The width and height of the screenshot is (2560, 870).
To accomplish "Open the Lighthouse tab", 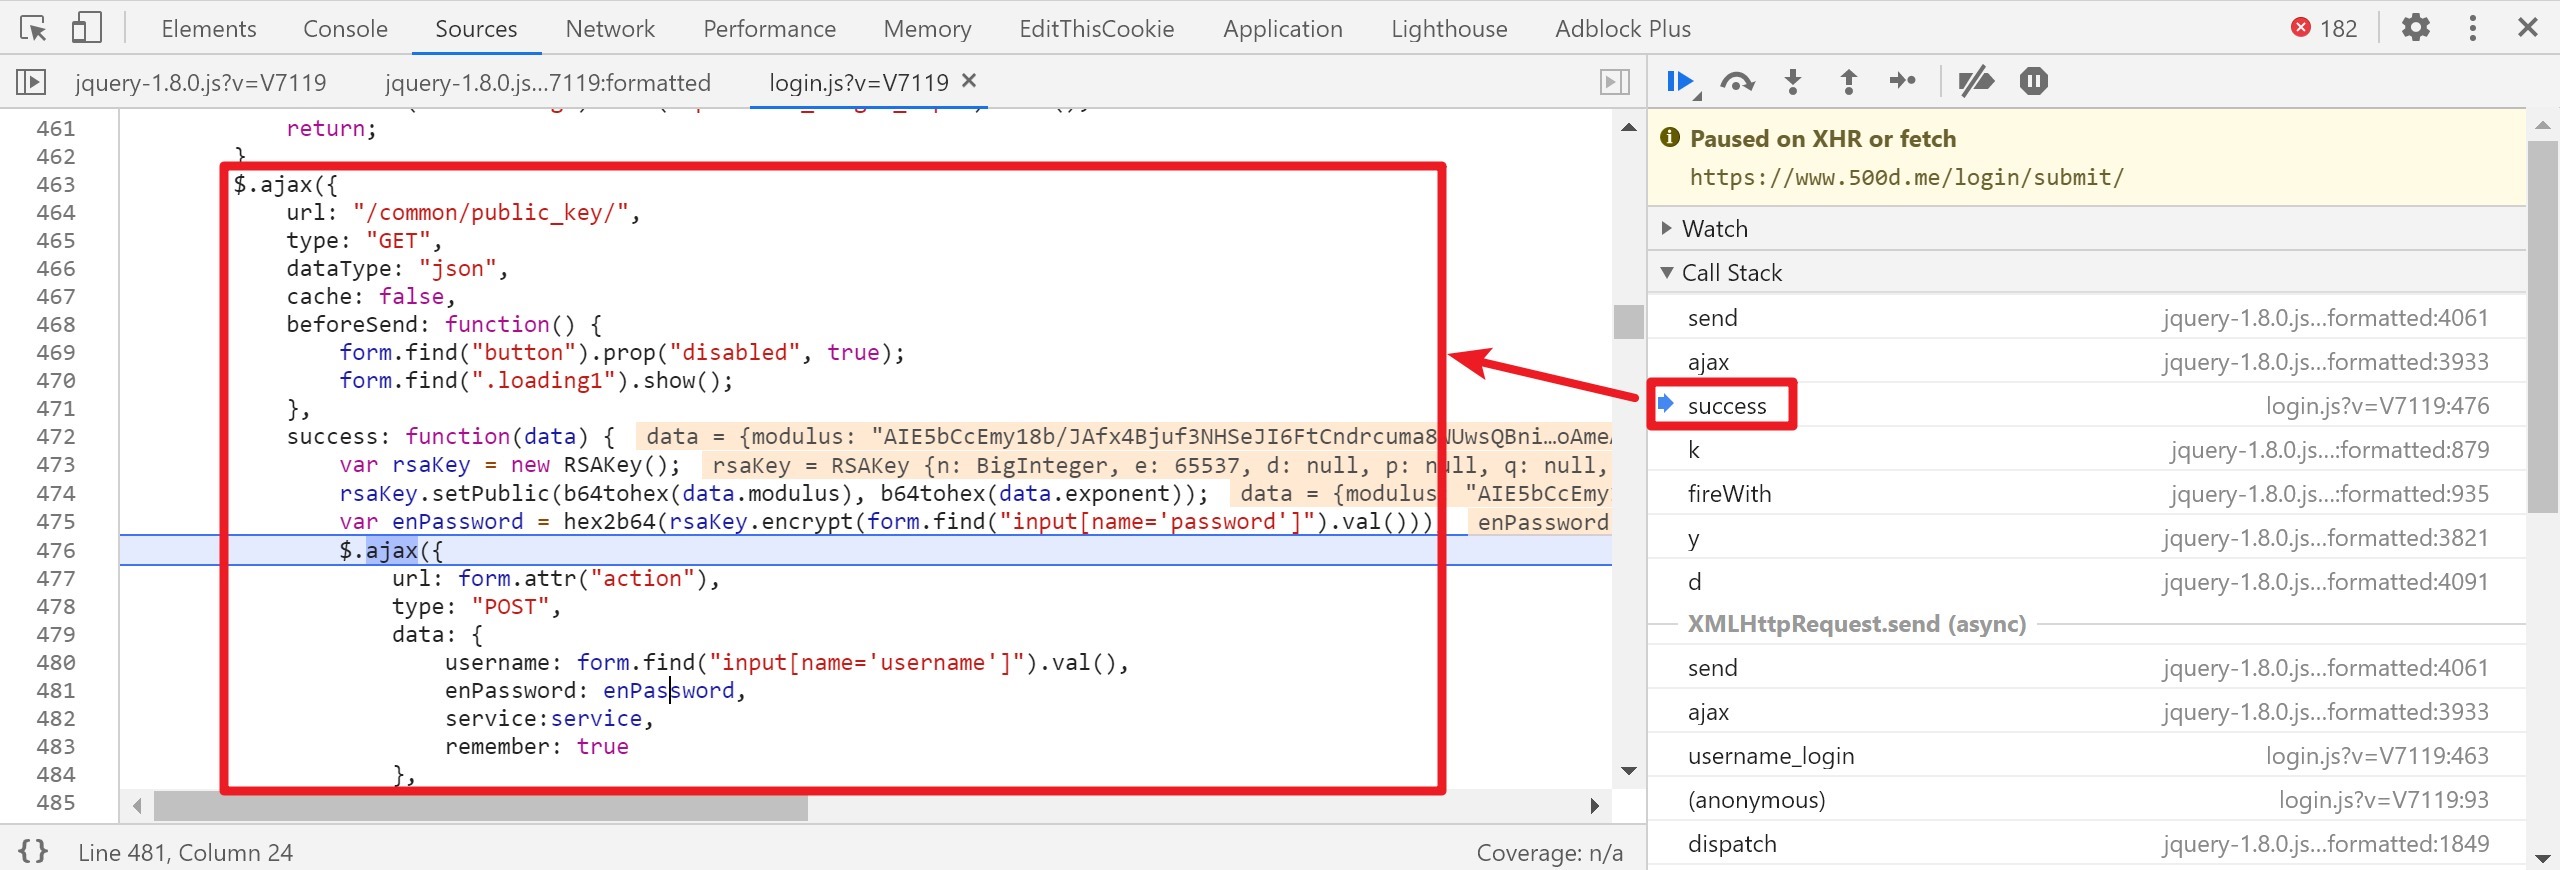I will [x=1449, y=29].
